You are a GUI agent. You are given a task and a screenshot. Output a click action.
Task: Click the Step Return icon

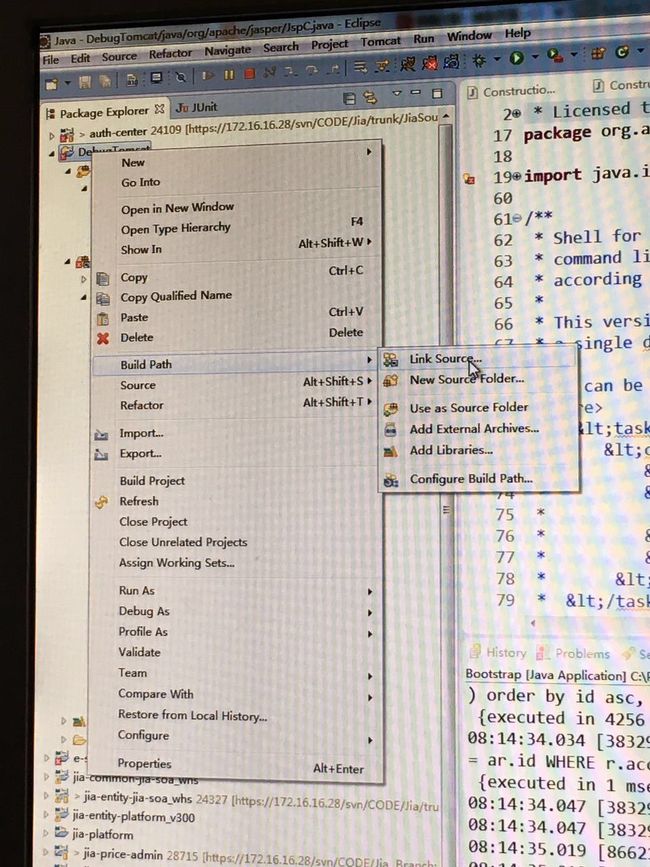pos(333,69)
